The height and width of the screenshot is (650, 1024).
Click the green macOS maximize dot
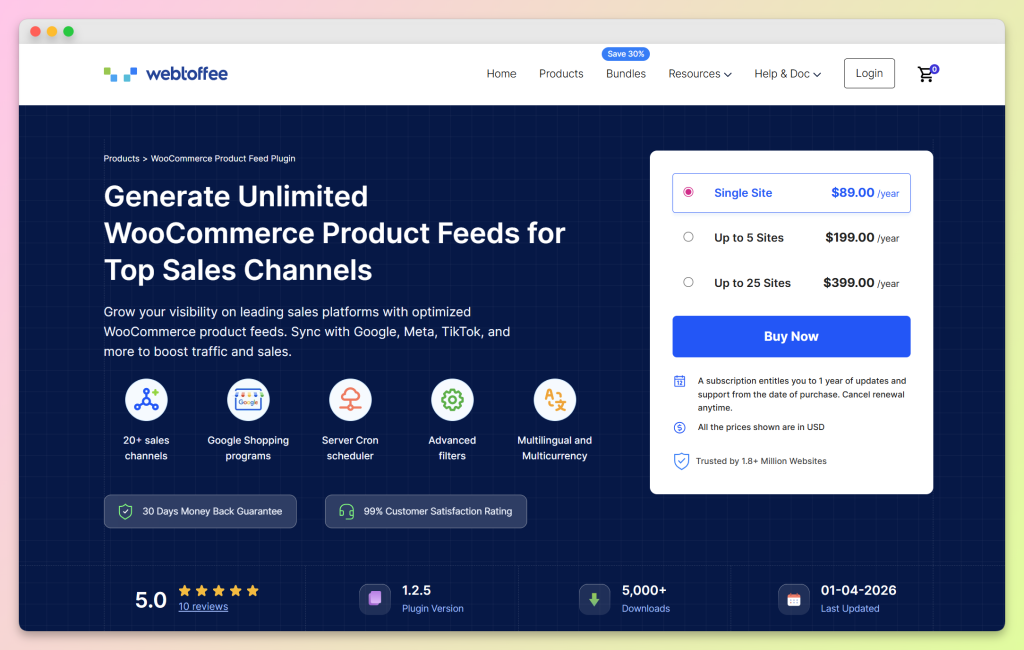(68, 31)
